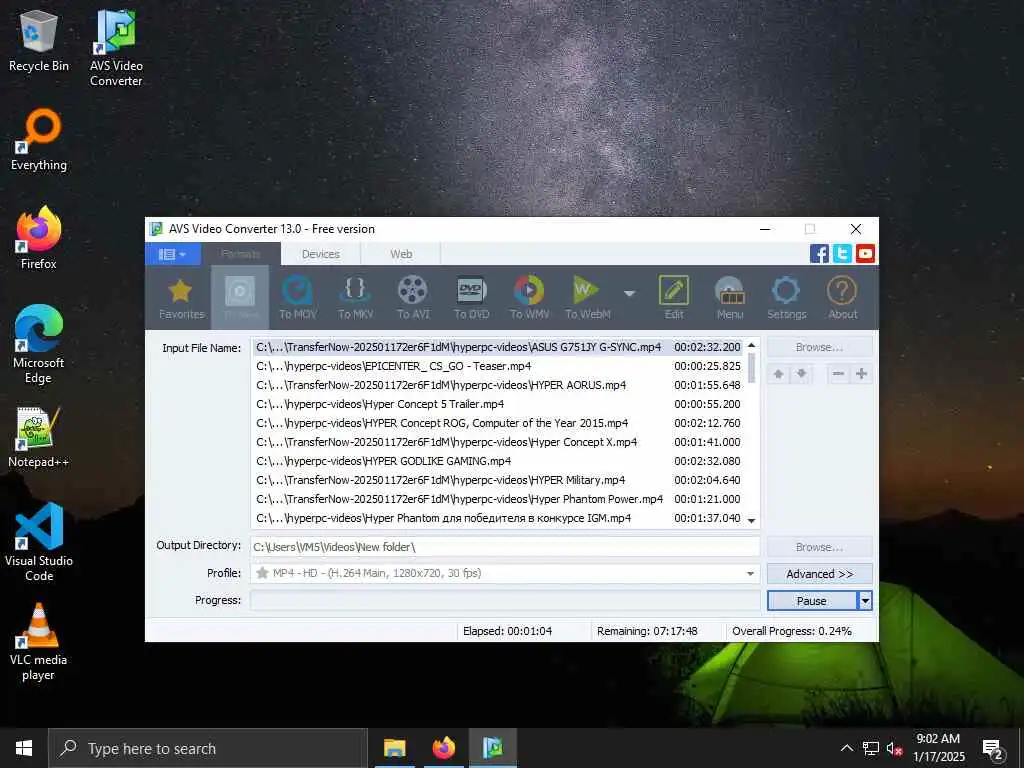Open the Favorites formats icon
Screen dimensions: 1024x768
[x=181, y=298]
